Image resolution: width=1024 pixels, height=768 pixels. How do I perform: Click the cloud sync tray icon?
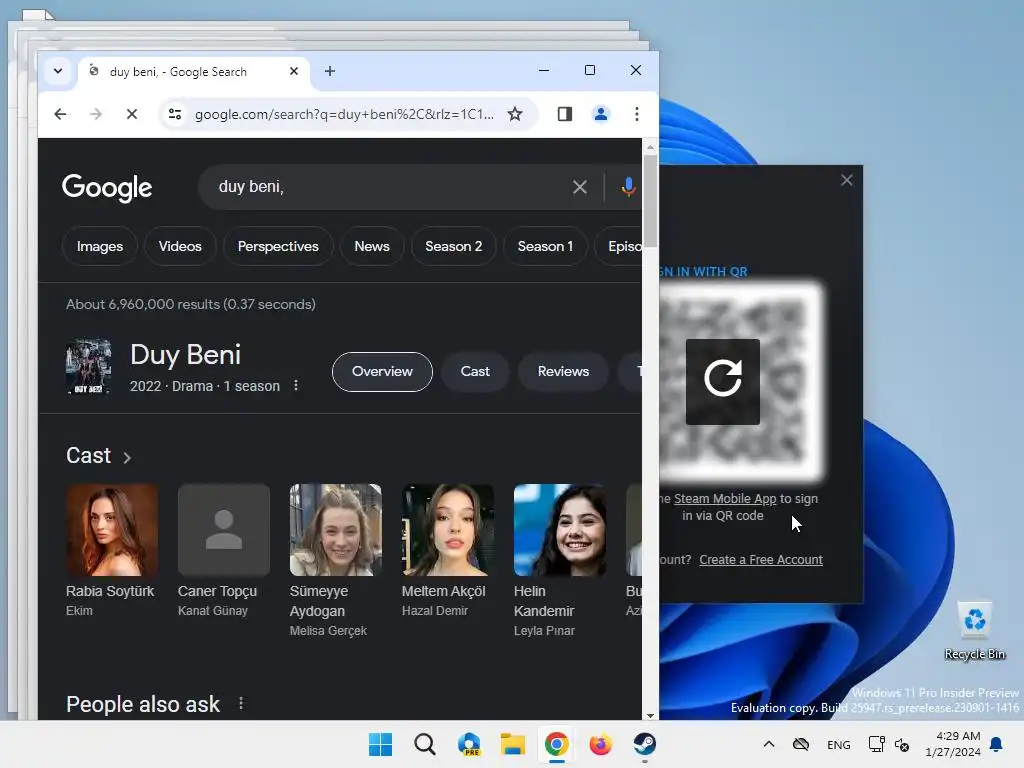[x=801, y=744]
